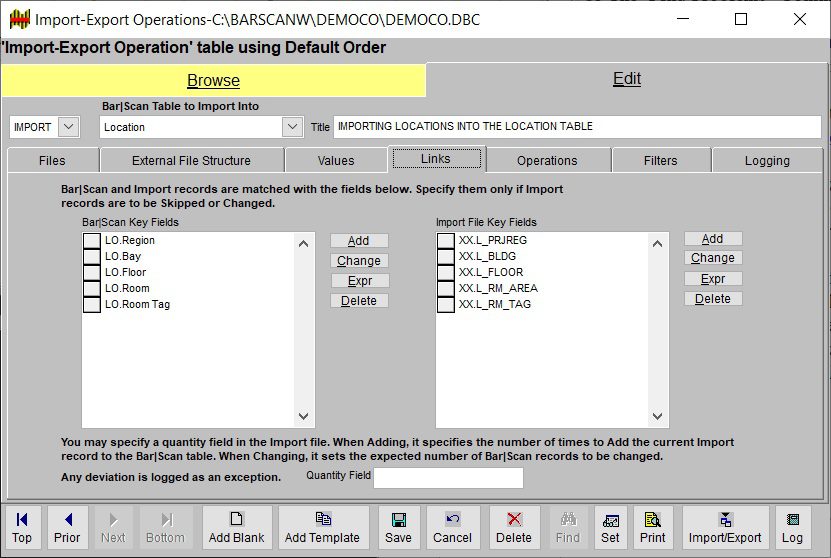
Task: Select the LO.Region list entry text
Action: 130,241
